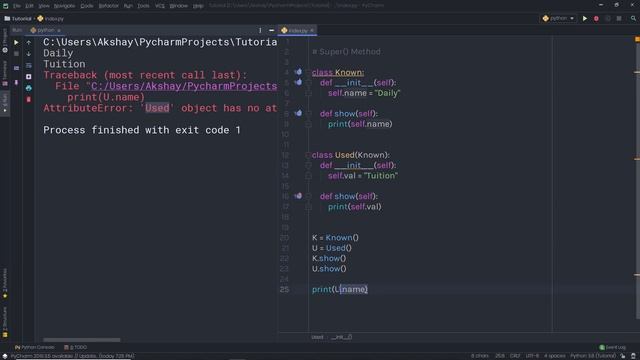Click the PyCharm update available notification
The height and width of the screenshot is (360, 640).
(72, 356)
